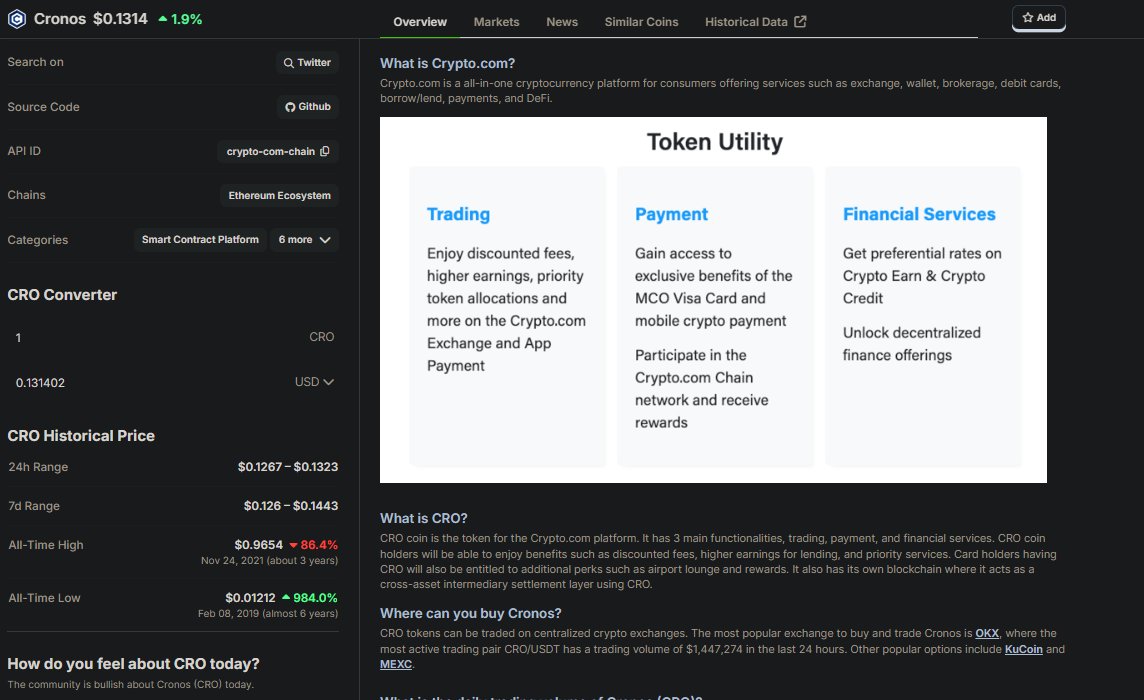Click the Token Utility infographic image
Image resolution: width=1144 pixels, height=700 pixels.
(x=714, y=300)
